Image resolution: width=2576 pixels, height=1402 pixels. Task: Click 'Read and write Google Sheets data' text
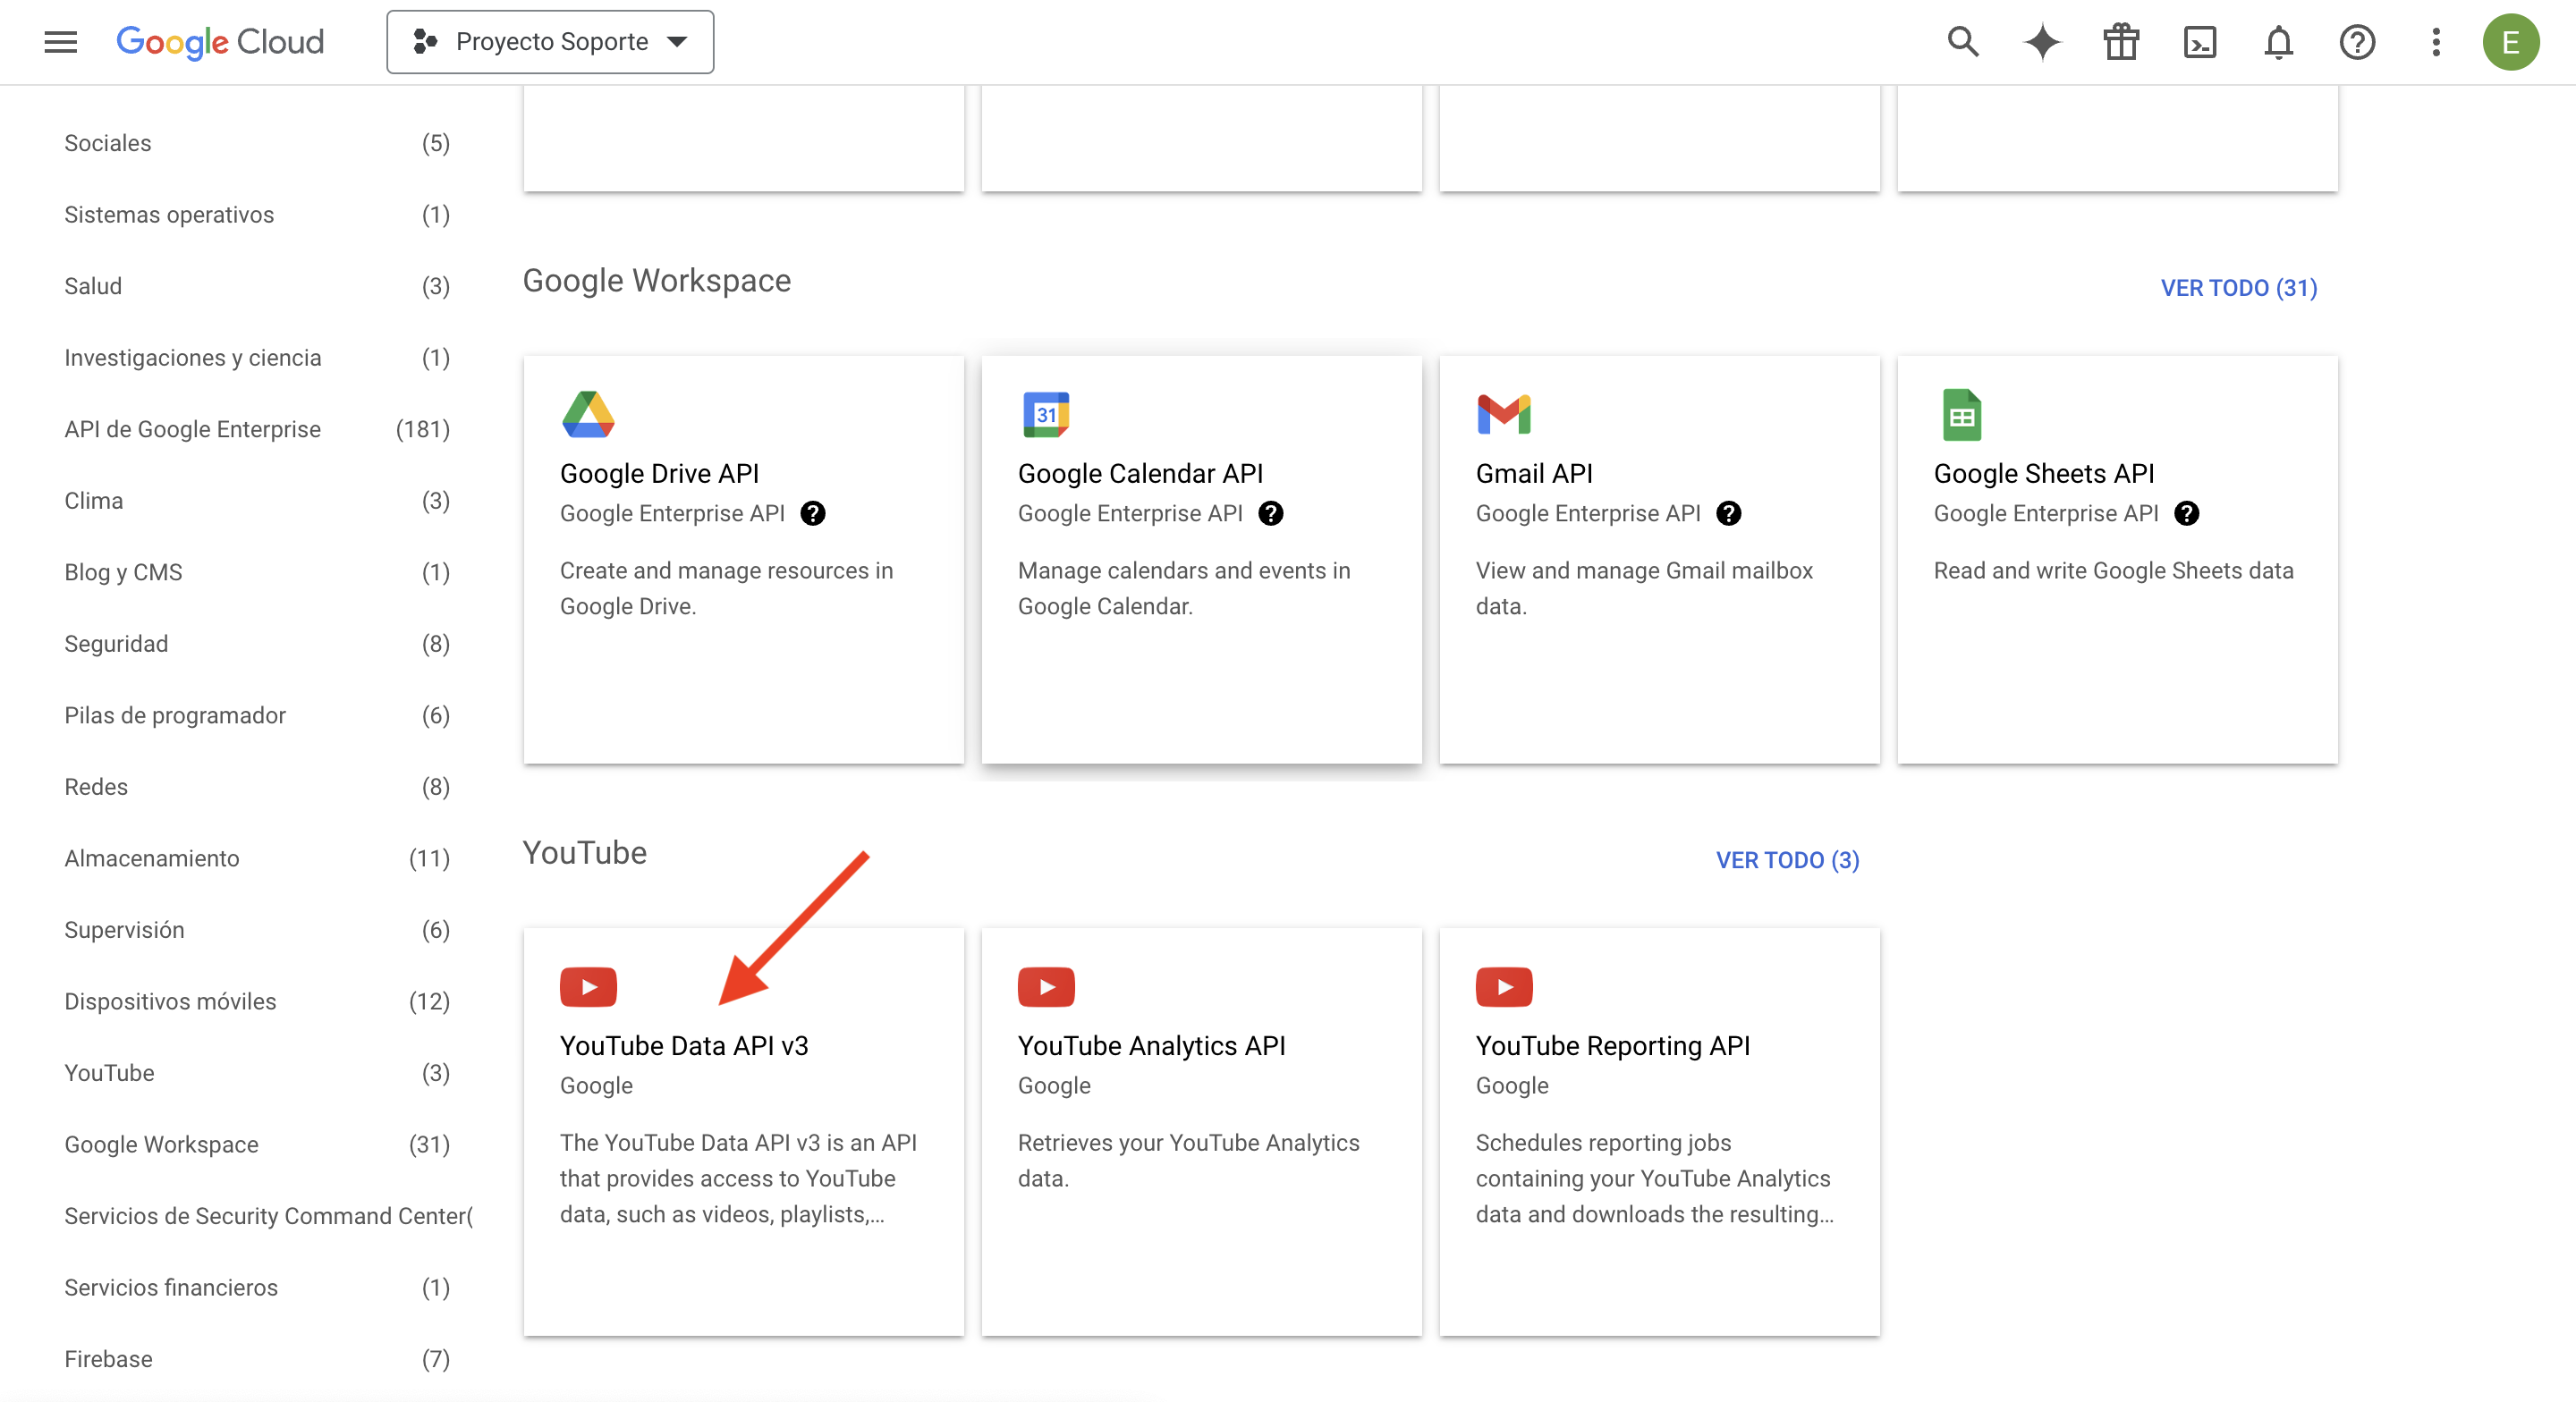(x=2113, y=570)
